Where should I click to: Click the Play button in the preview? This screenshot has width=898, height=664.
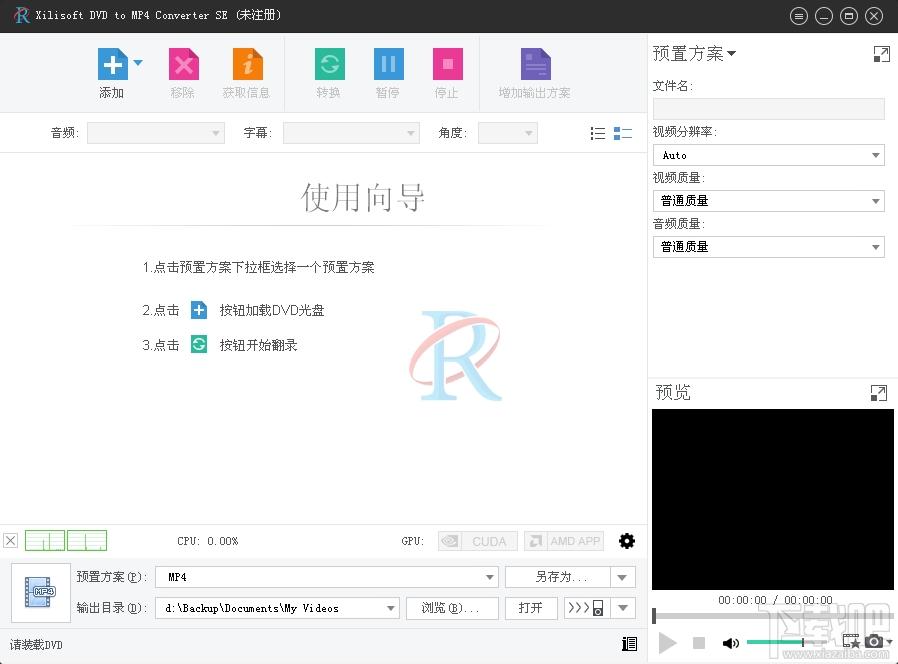coord(667,643)
